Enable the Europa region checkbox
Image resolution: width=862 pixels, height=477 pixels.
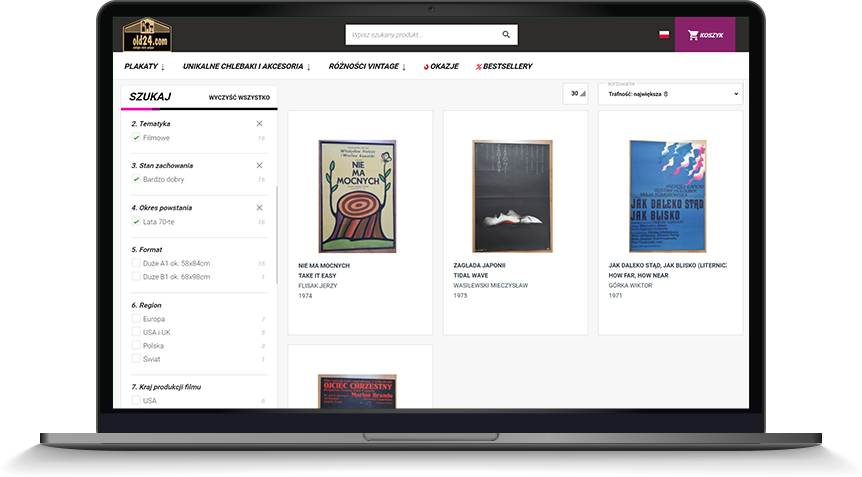[136, 319]
